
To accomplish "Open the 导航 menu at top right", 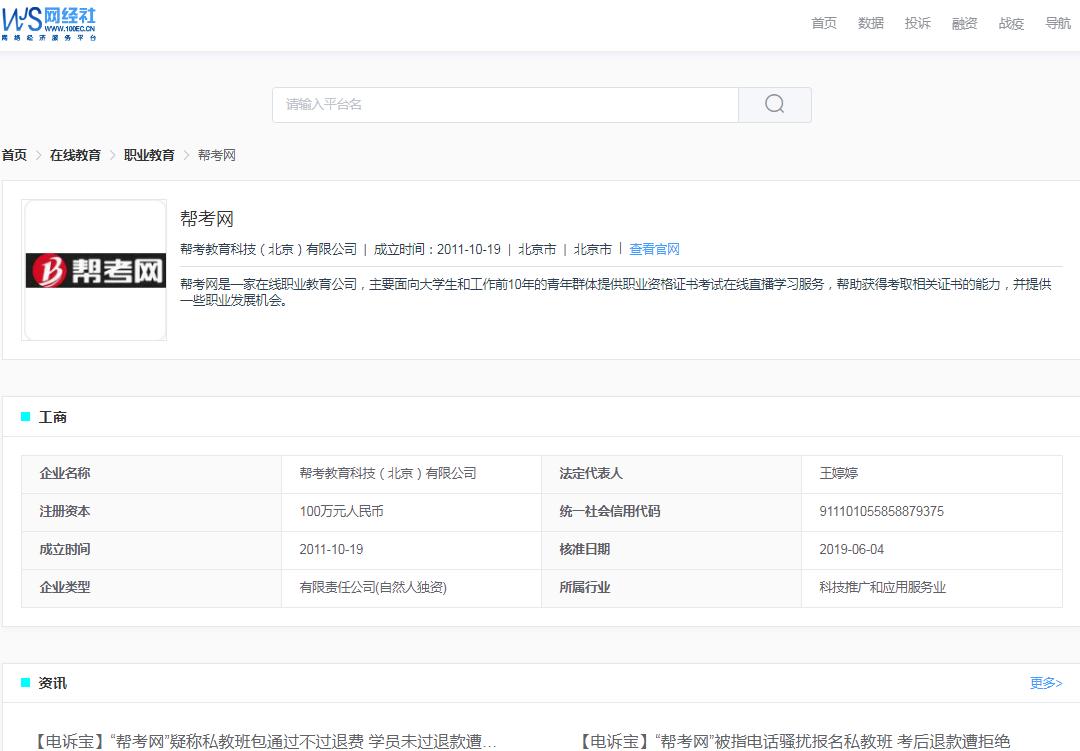I will pyautogui.click(x=1057, y=23).
